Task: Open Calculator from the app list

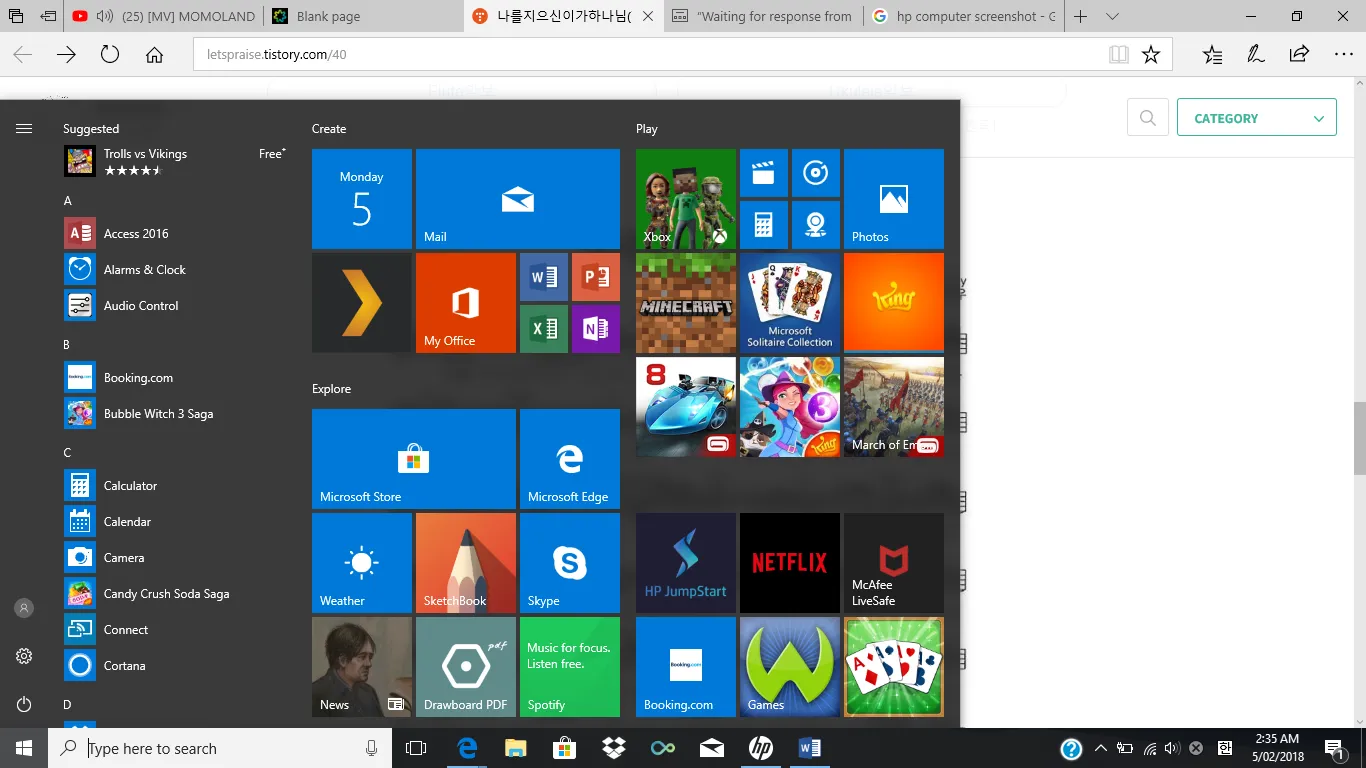Action: pyautogui.click(x=130, y=486)
